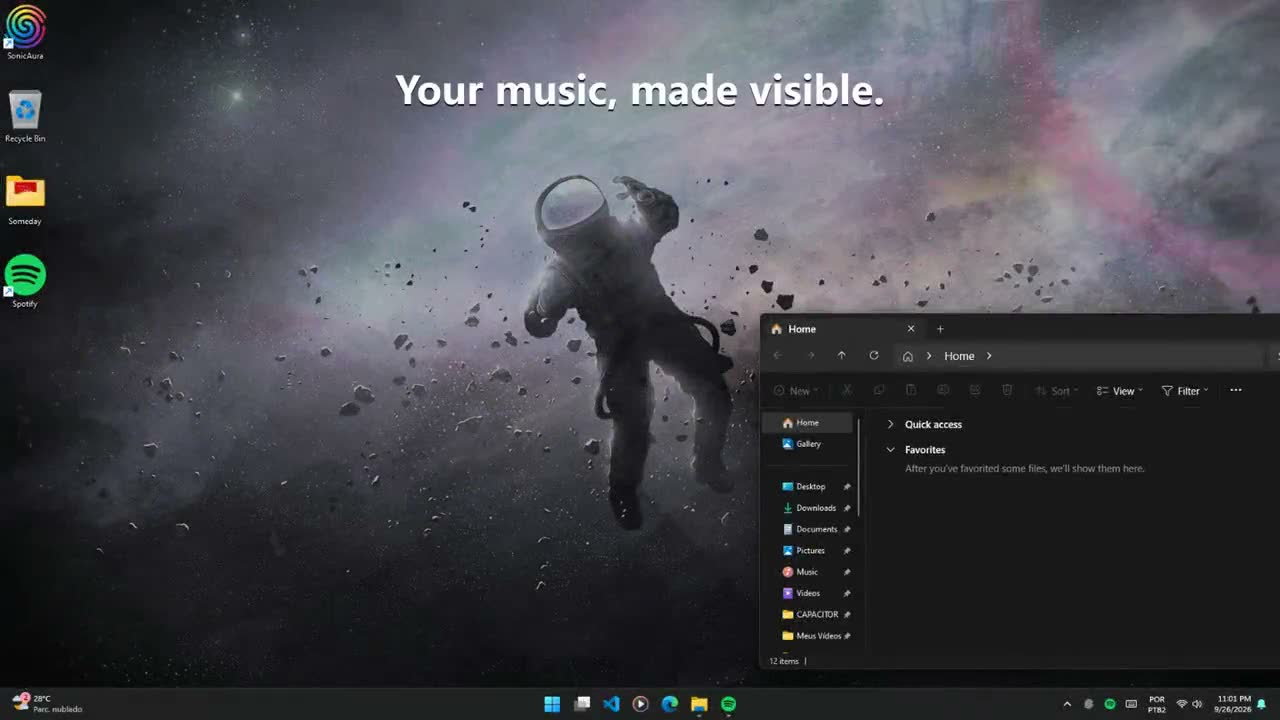Click the Home breadcrumb in the address bar
The image size is (1280, 720).
point(959,356)
